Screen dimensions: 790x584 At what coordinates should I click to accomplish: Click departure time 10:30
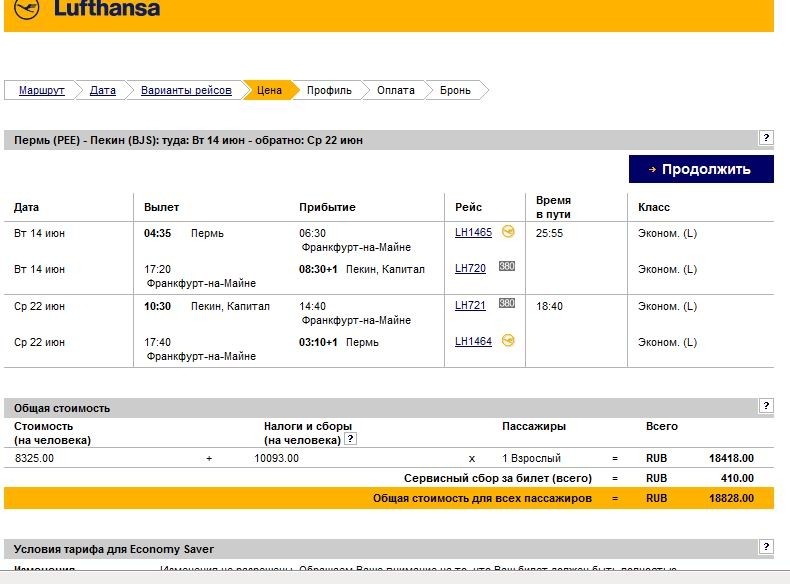pos(157,306)
